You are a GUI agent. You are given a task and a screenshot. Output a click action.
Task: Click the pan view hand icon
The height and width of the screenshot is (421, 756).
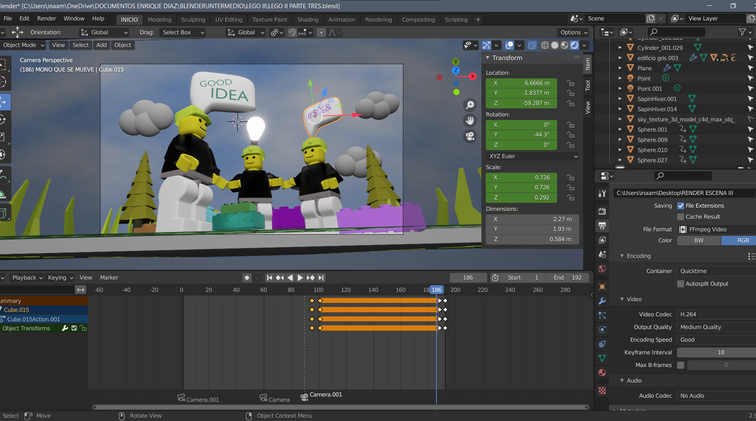[x=470, y=121]
